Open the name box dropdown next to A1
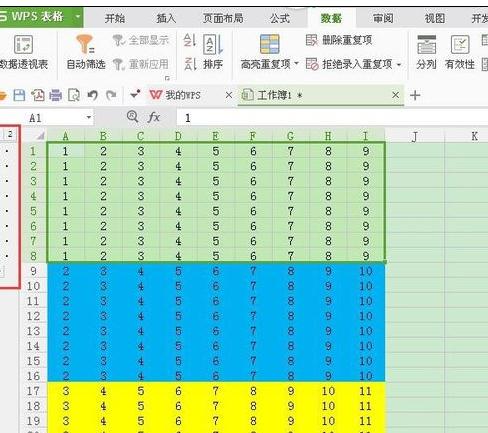 [x=89, y=117]
